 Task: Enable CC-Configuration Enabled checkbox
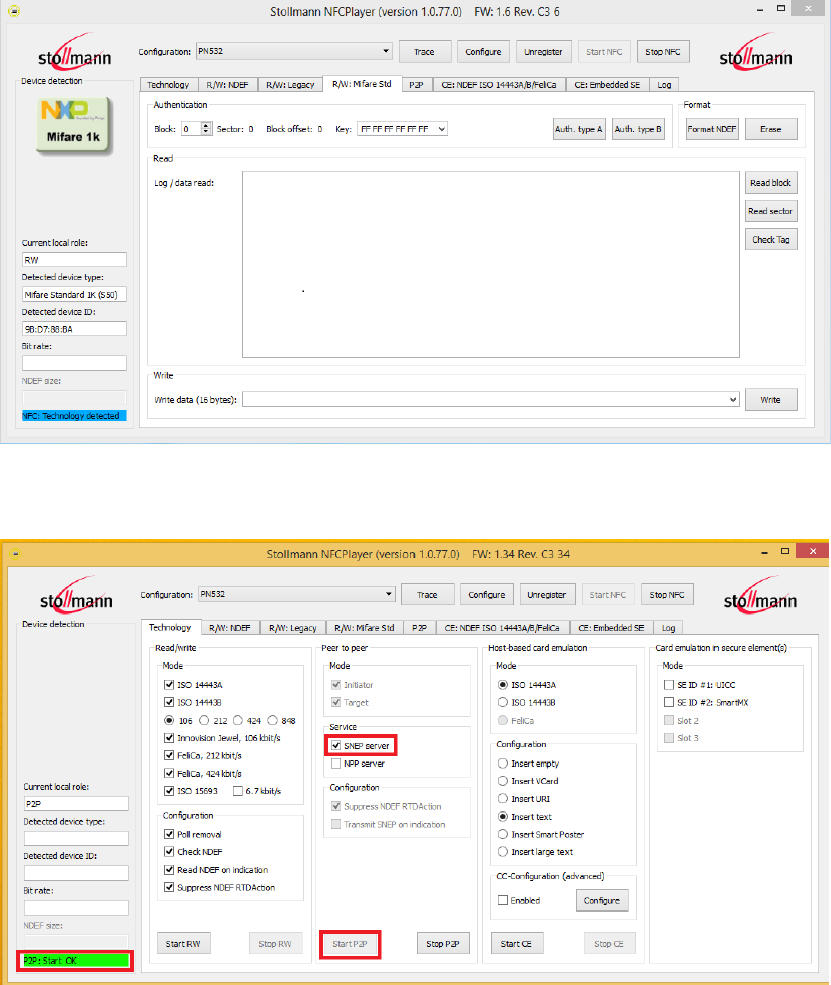point(502,900)
